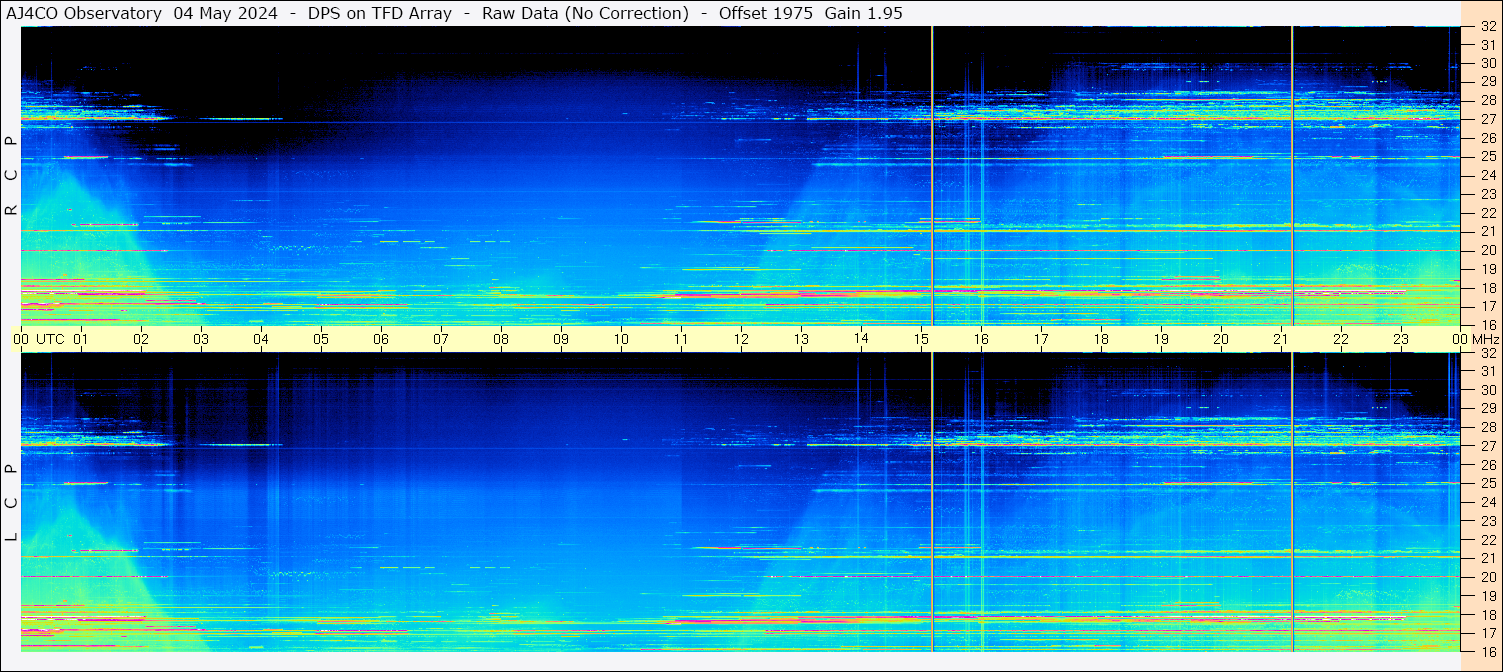Screen dimensions: 1503x672
Task: Click the 18 hour label on the time axis
Action: [1101, 339]
